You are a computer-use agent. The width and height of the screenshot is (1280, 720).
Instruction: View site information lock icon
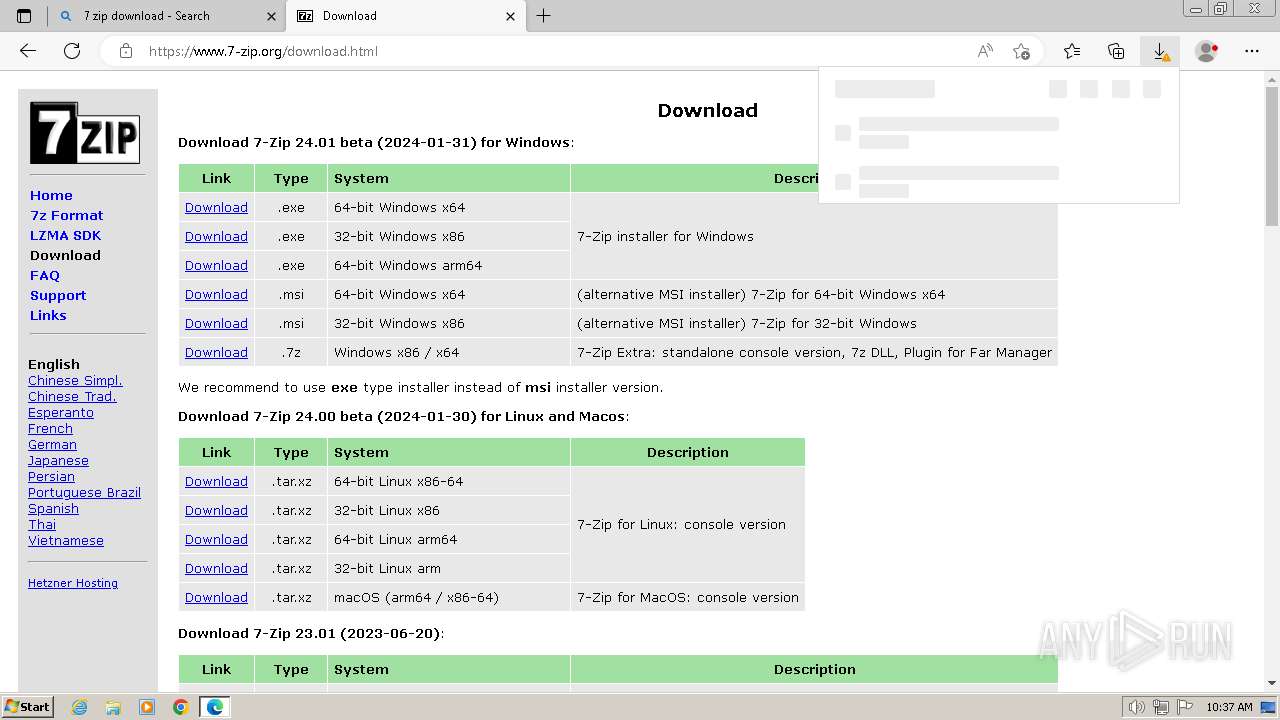click(126, 51)
